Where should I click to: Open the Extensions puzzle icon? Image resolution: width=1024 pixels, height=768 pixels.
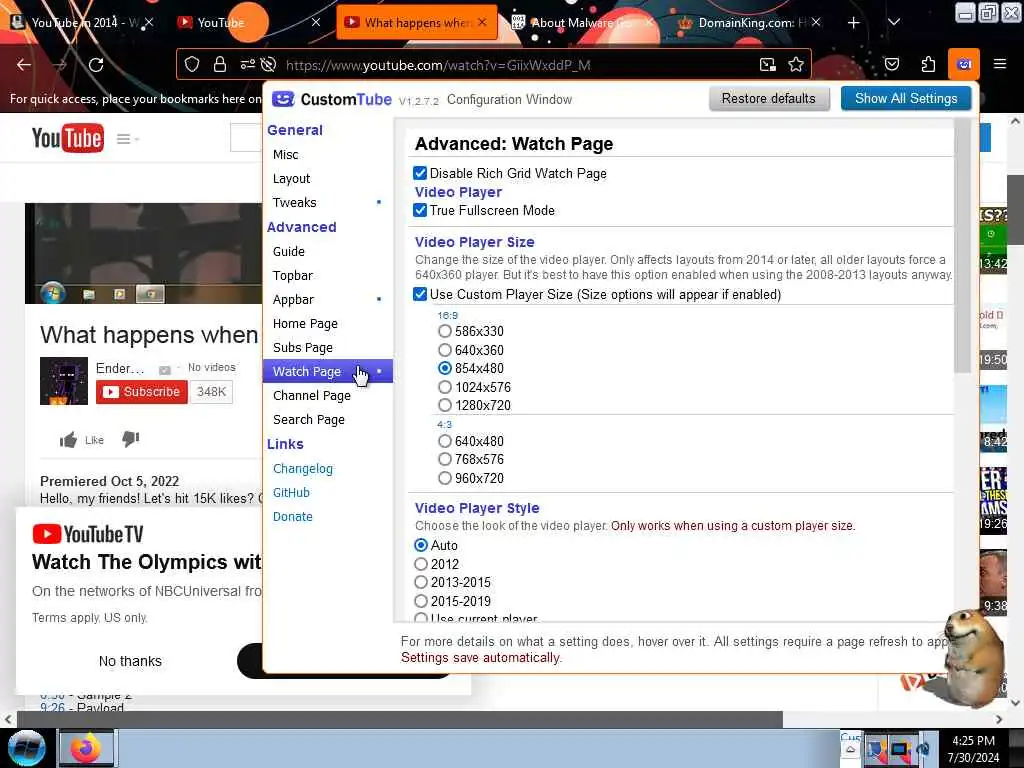[x=928, y=64]
